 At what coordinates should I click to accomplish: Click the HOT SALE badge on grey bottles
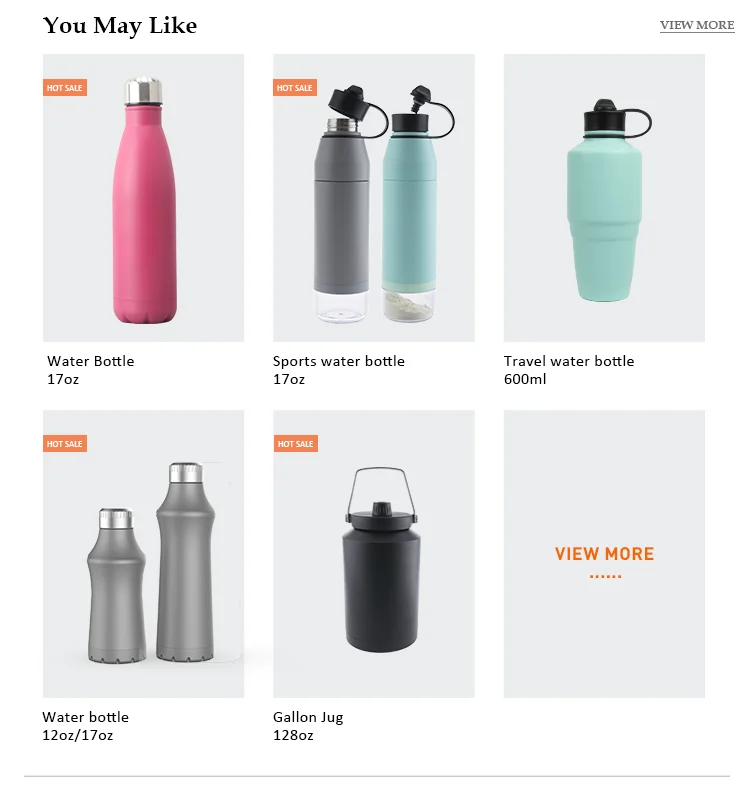tap(65, 444)
